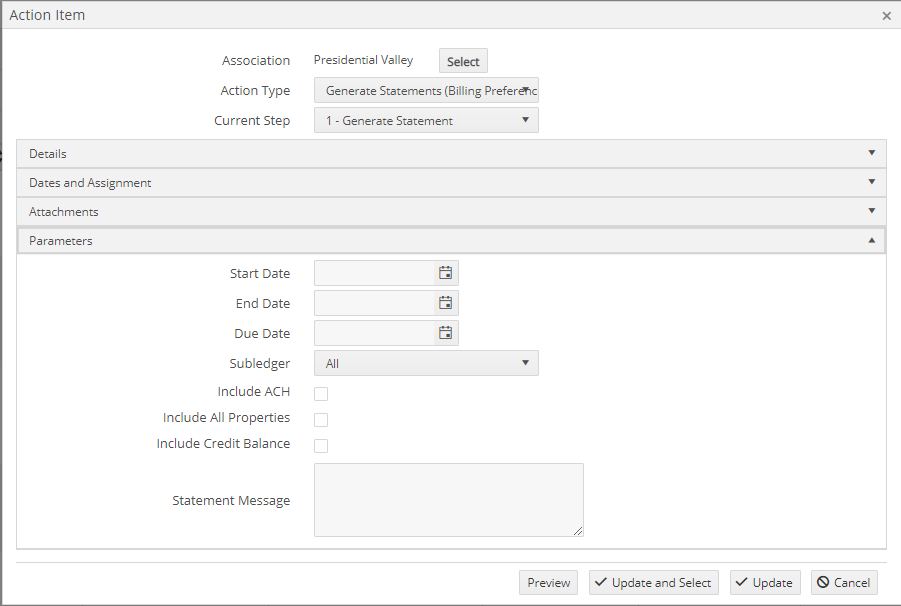This screenshot has height=606, width=901.
Task: Open the End Date calendar picker
Action: click(x=445, y=303)
